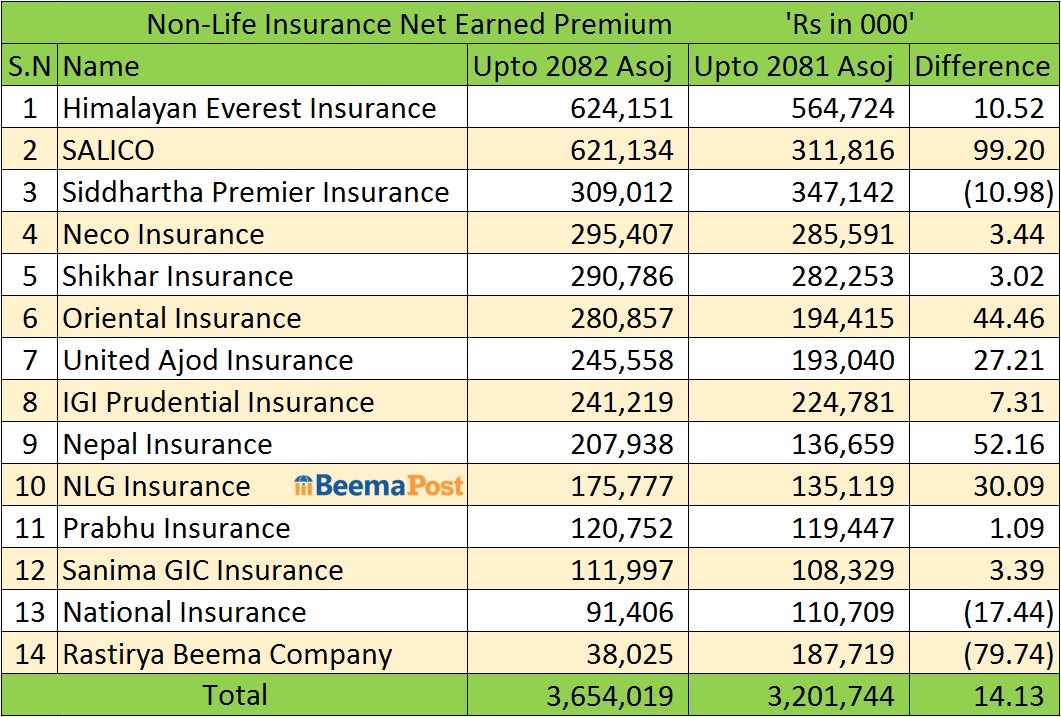This screenshot has height=717, width=1061.
Task: Select Siddhartha Premier Insurance difference value (10.98)
Action: 1008,192
